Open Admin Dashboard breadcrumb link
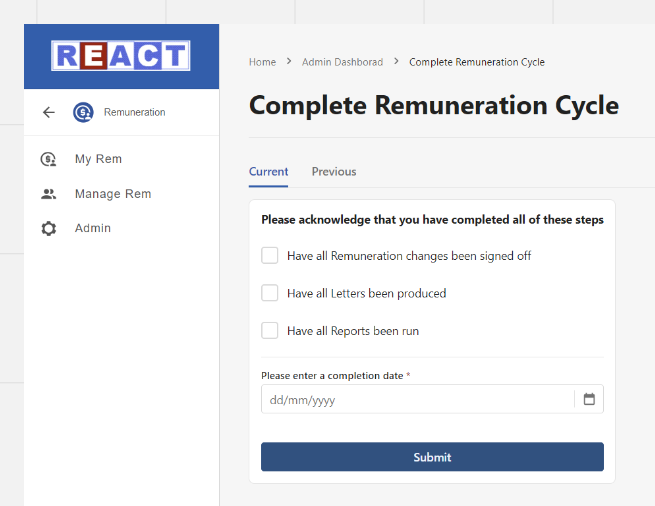This screenshot has height=506, width=655. click(342, 62)
